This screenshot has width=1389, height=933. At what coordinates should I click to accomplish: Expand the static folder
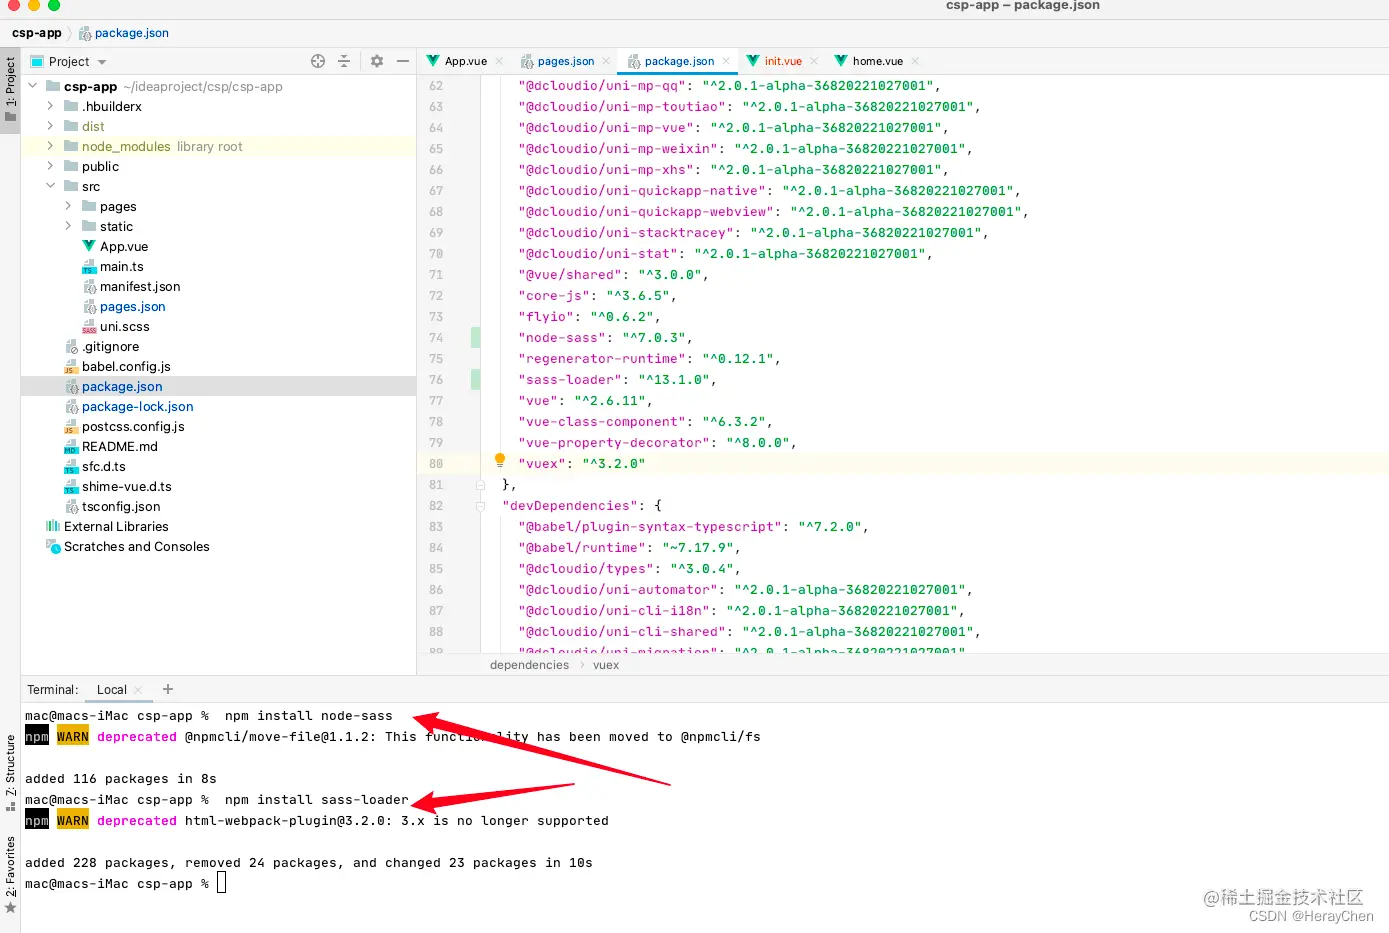coord(68,226)
